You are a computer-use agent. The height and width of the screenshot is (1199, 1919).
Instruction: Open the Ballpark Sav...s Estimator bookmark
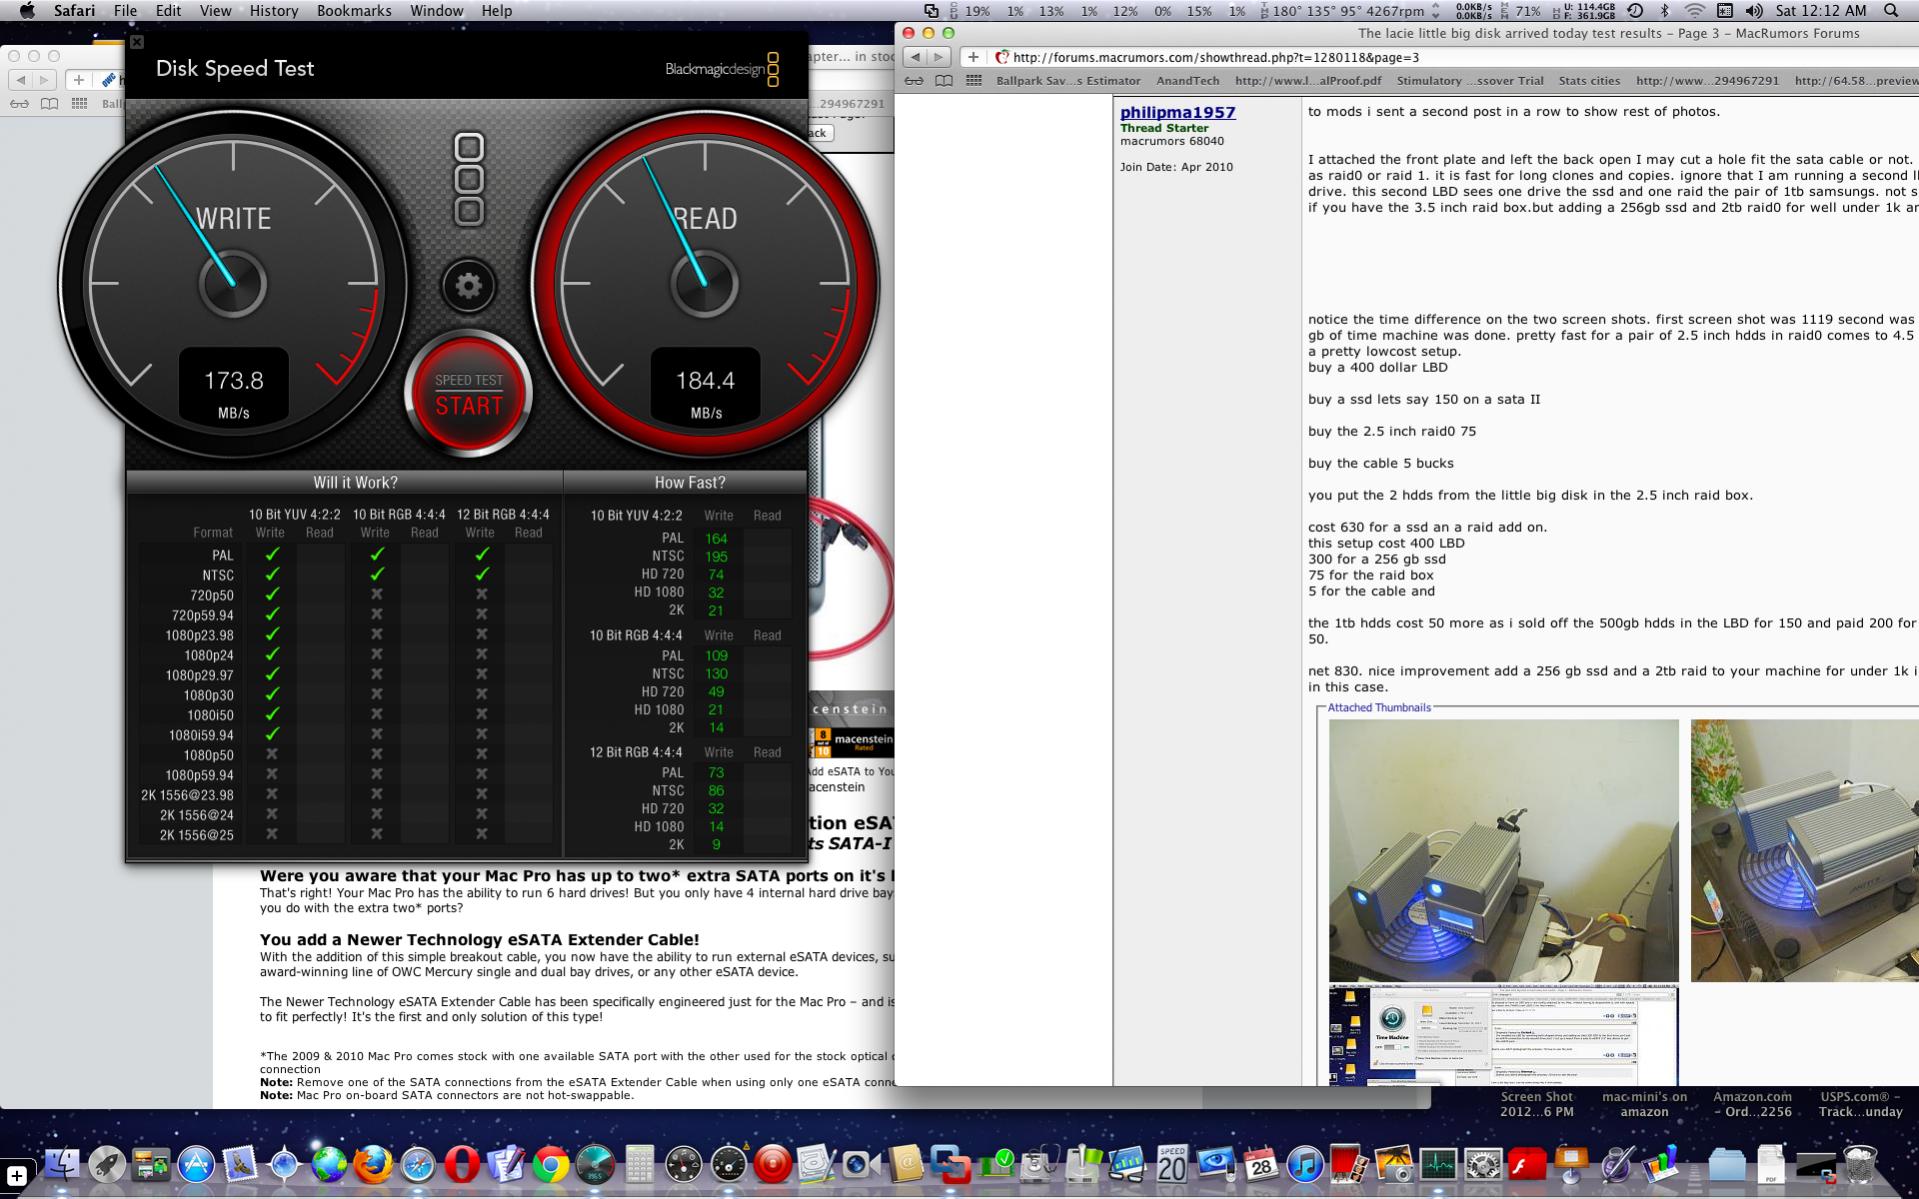1068,81
